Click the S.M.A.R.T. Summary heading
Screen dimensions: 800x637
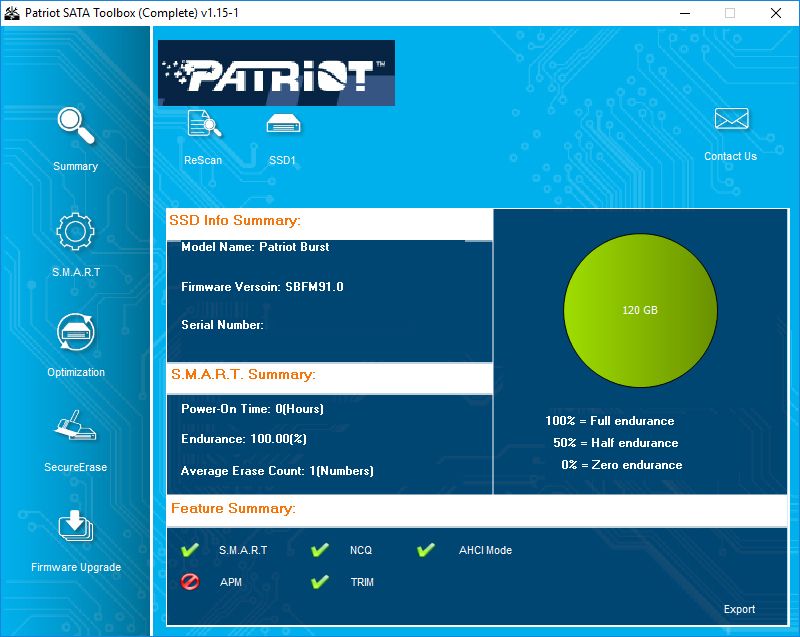243,374
